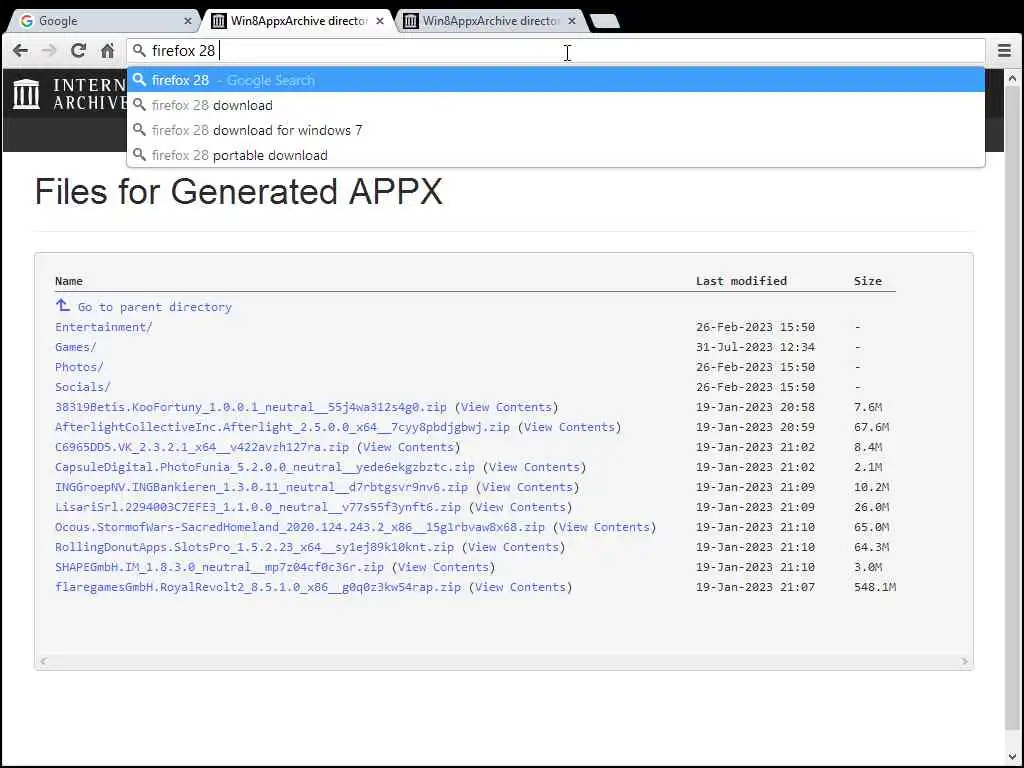This screenshot has height=768, width=1024.
Task: Download RollingDonutApps.SlotsPro zip file
Action: pyautogui.click(x=254, y=547)
